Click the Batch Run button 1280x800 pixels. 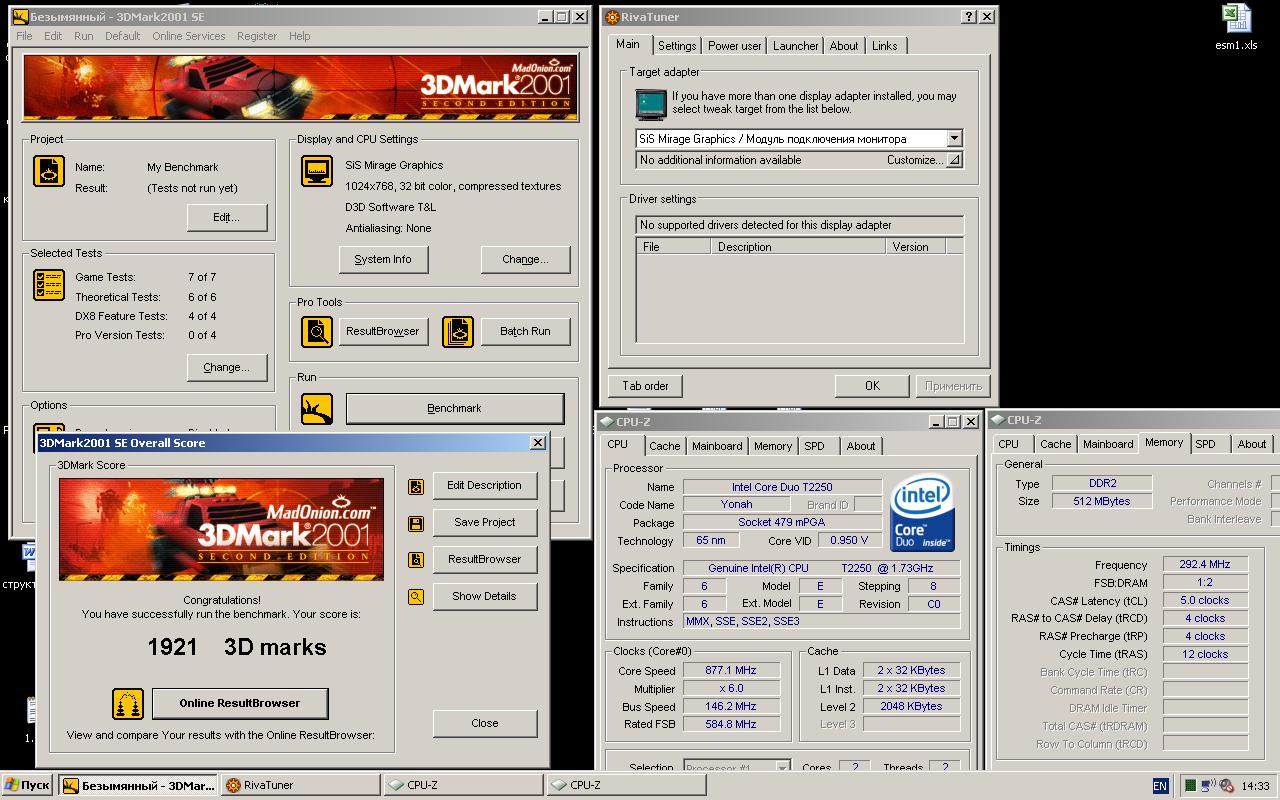[x=526, y=331]
